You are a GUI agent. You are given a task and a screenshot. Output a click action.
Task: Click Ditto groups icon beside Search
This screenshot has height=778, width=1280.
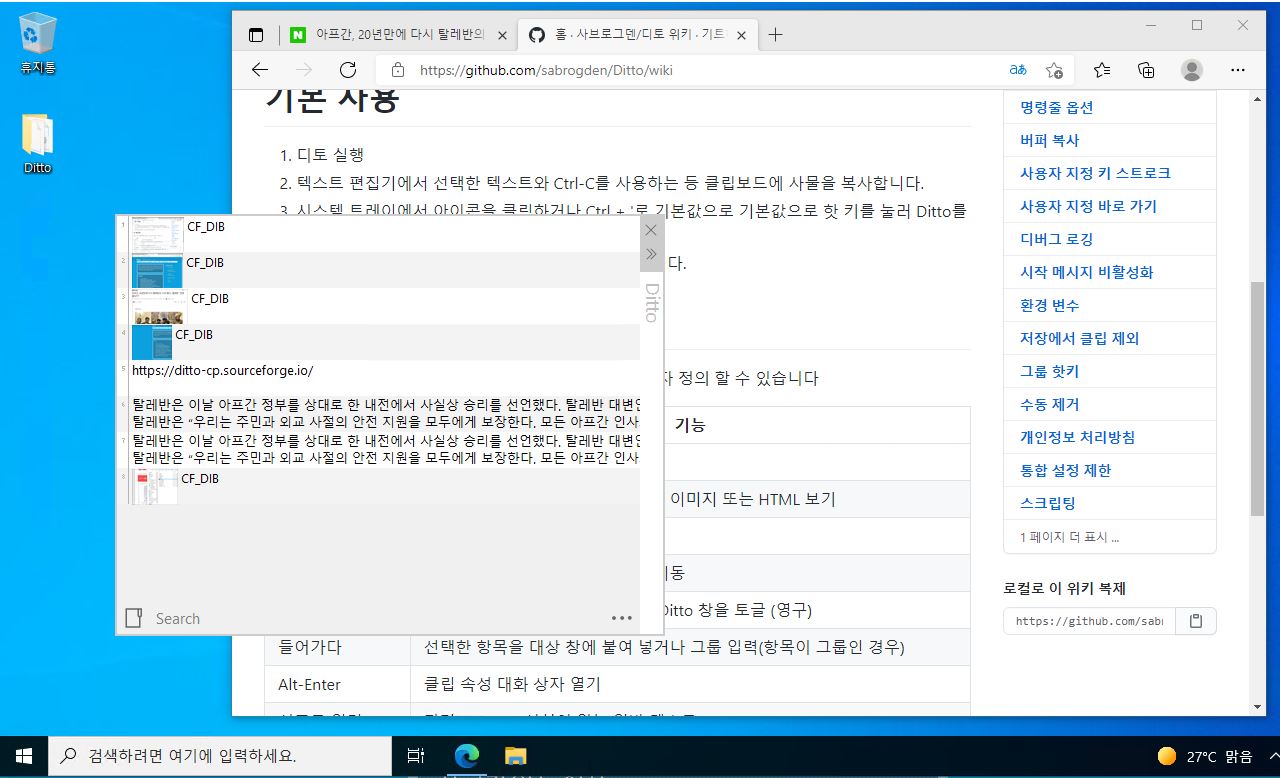[x=133, y=618]
